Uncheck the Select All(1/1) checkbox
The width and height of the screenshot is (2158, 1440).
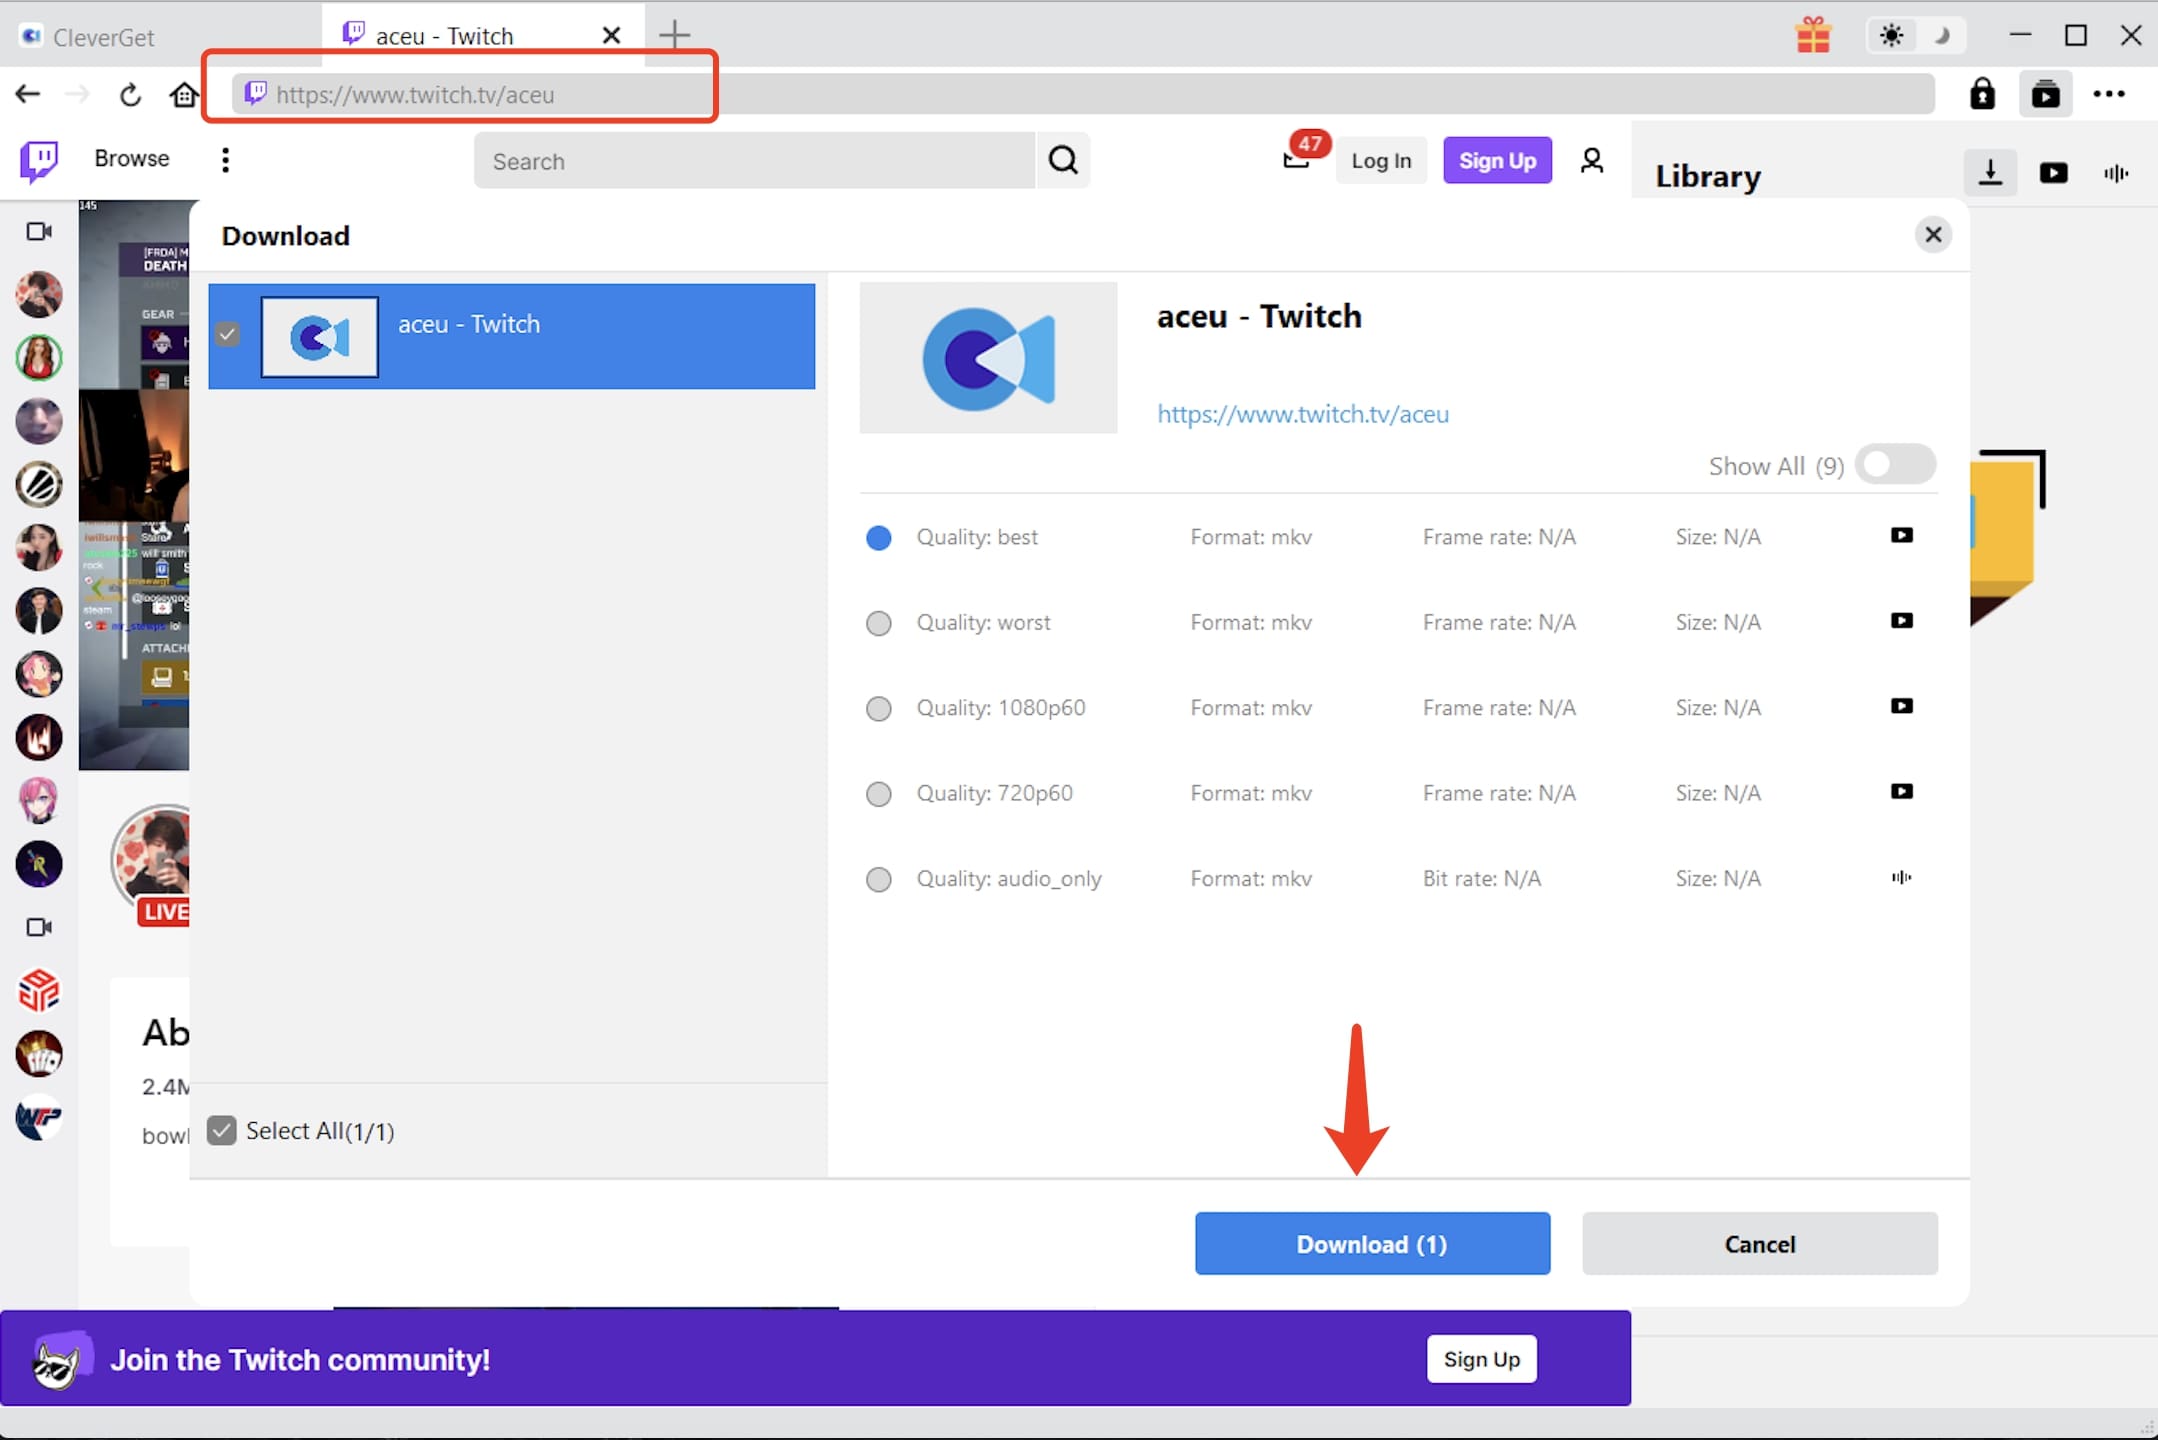222,1130
